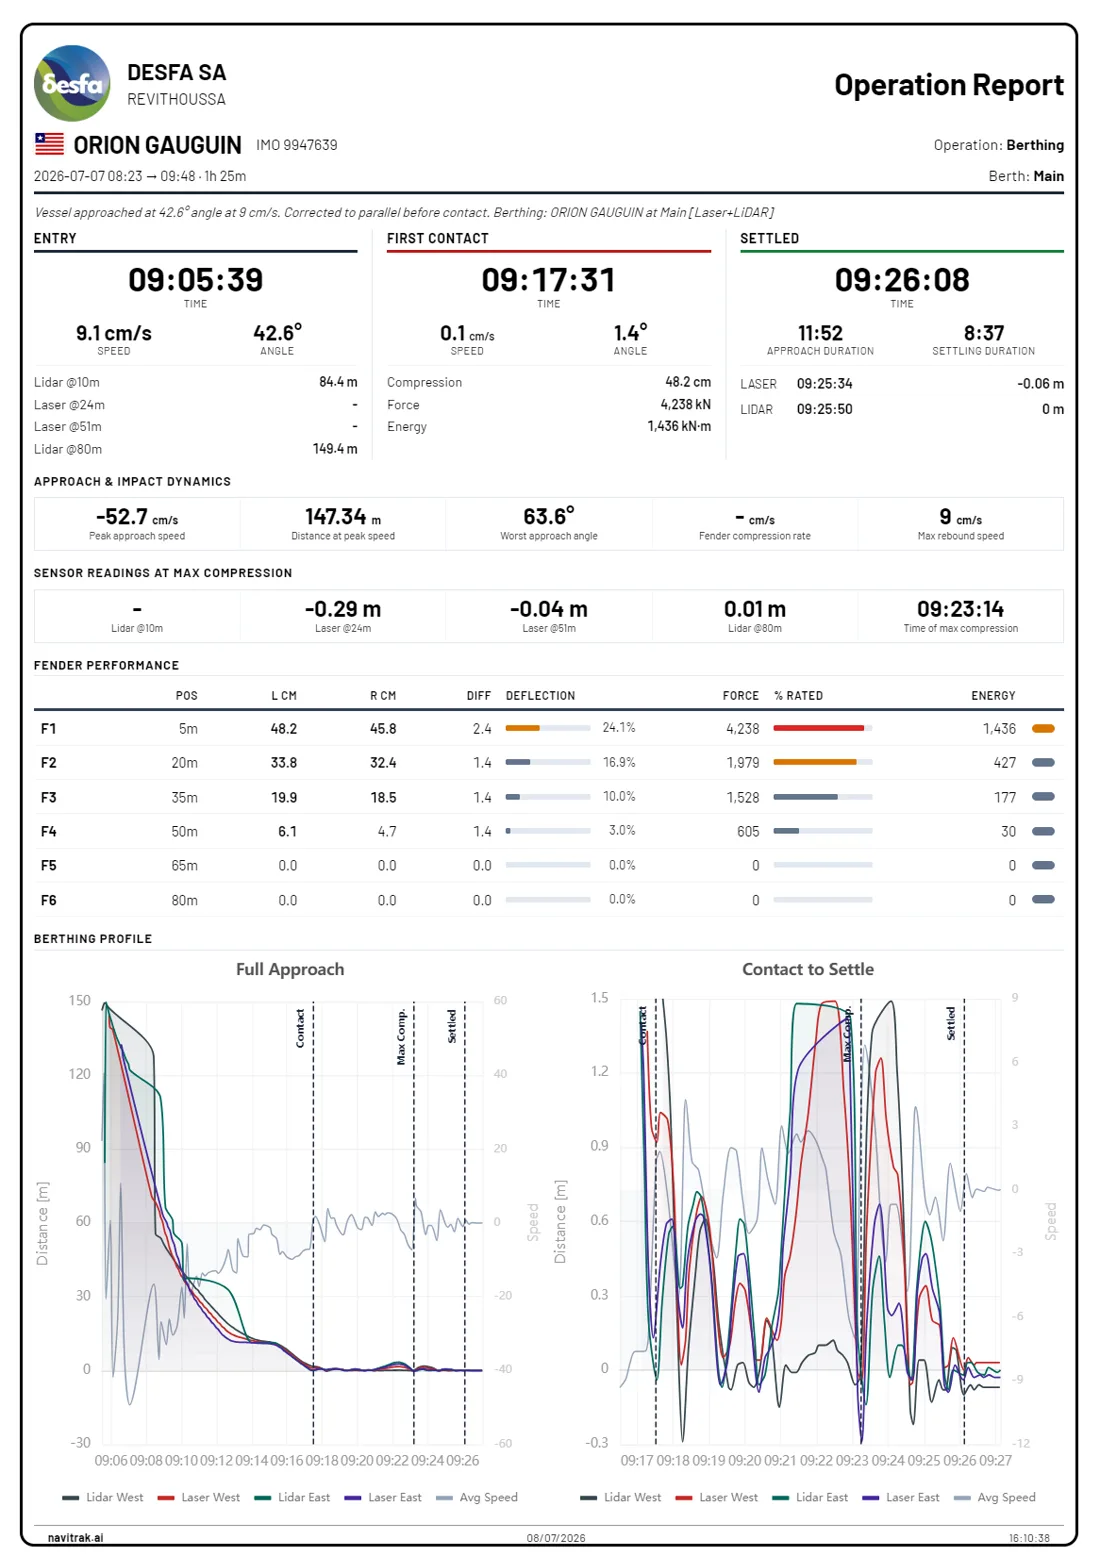Toggle Lidar West legend in Full Approach chart

(x=103, y=1497)
